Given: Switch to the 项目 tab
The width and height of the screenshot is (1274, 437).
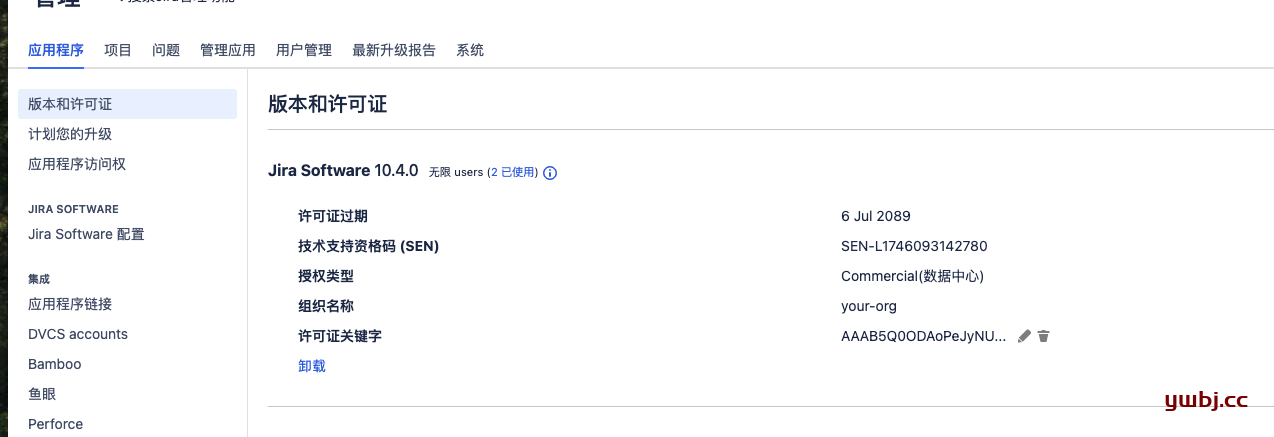Looking at the screenshot, I should coord(118,50).
